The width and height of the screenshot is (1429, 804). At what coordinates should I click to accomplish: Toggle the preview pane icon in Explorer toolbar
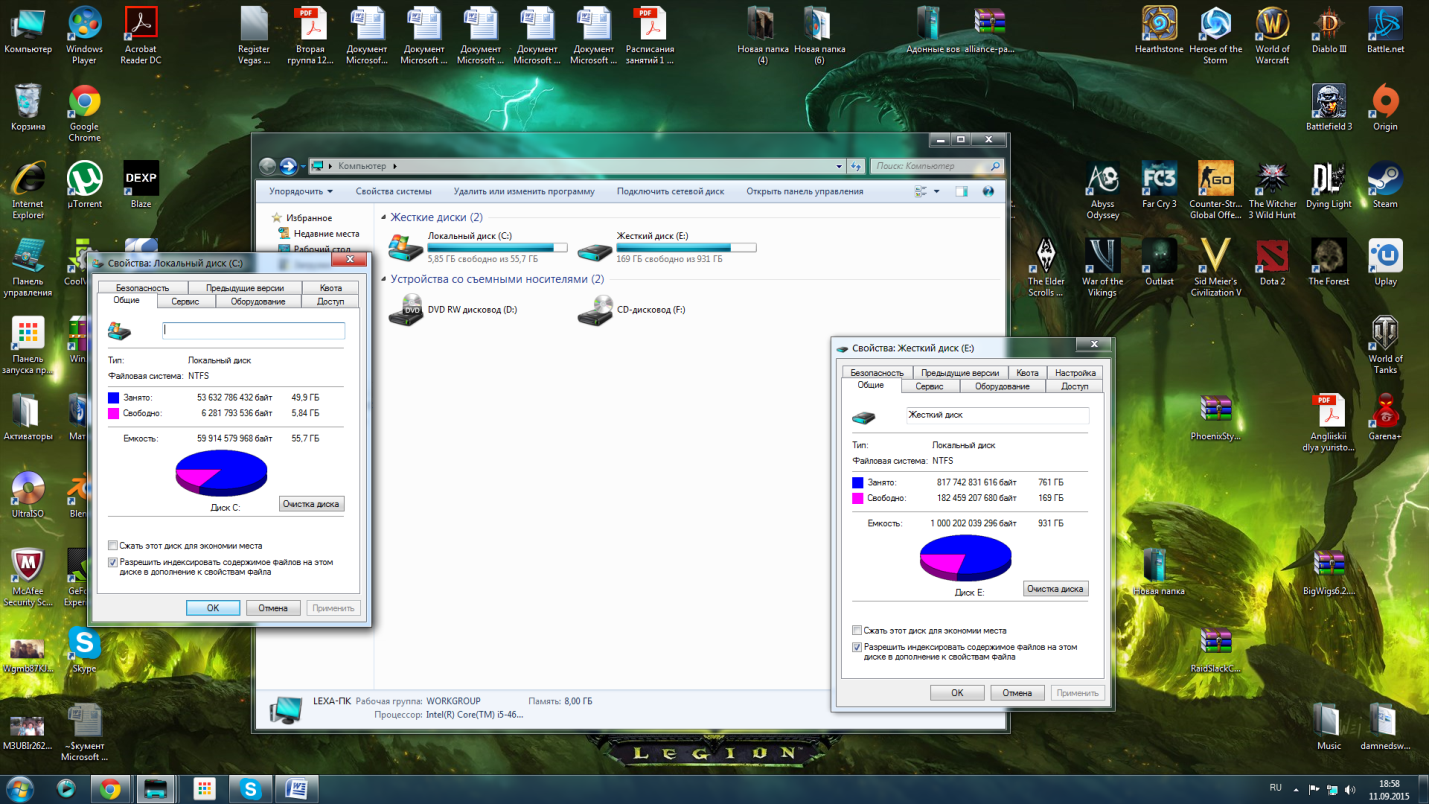(x=961, y=191)
